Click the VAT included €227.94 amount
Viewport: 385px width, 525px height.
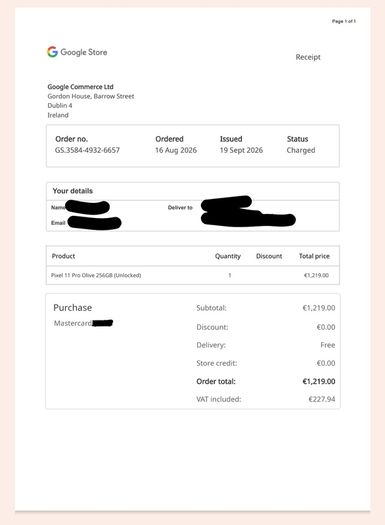point(322,399)
